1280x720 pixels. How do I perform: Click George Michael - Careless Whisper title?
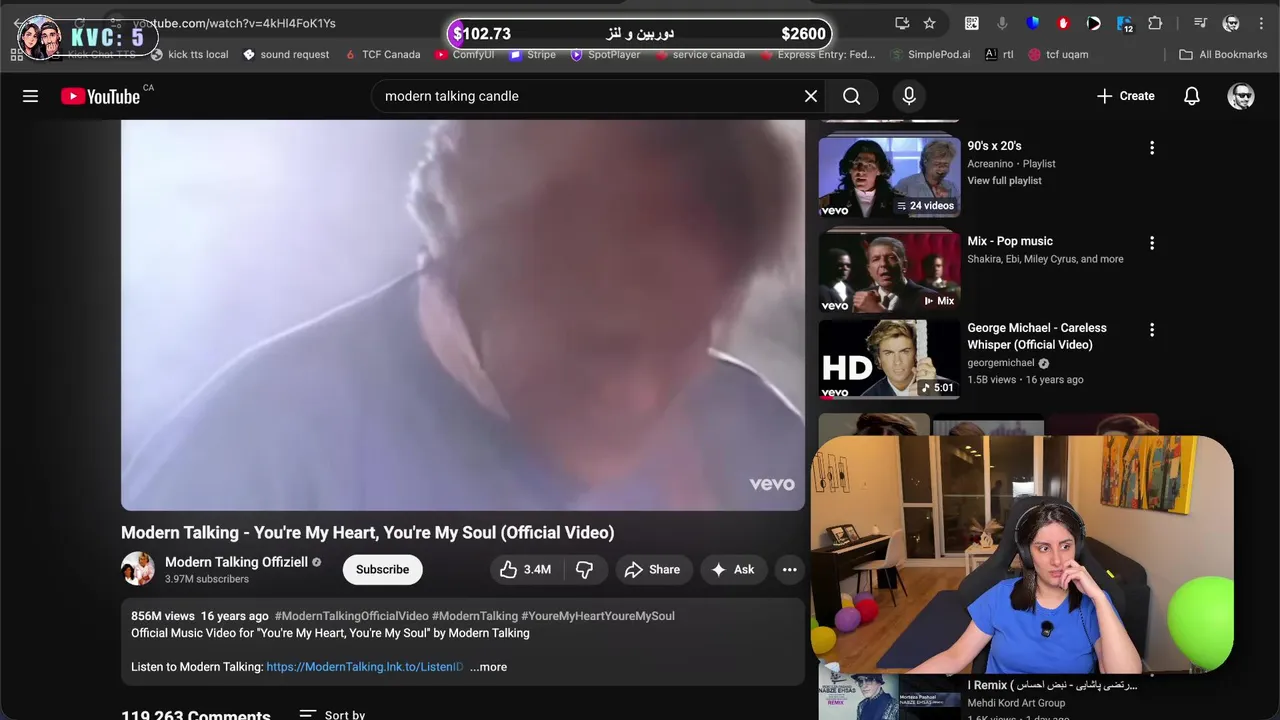[1037, 336]
